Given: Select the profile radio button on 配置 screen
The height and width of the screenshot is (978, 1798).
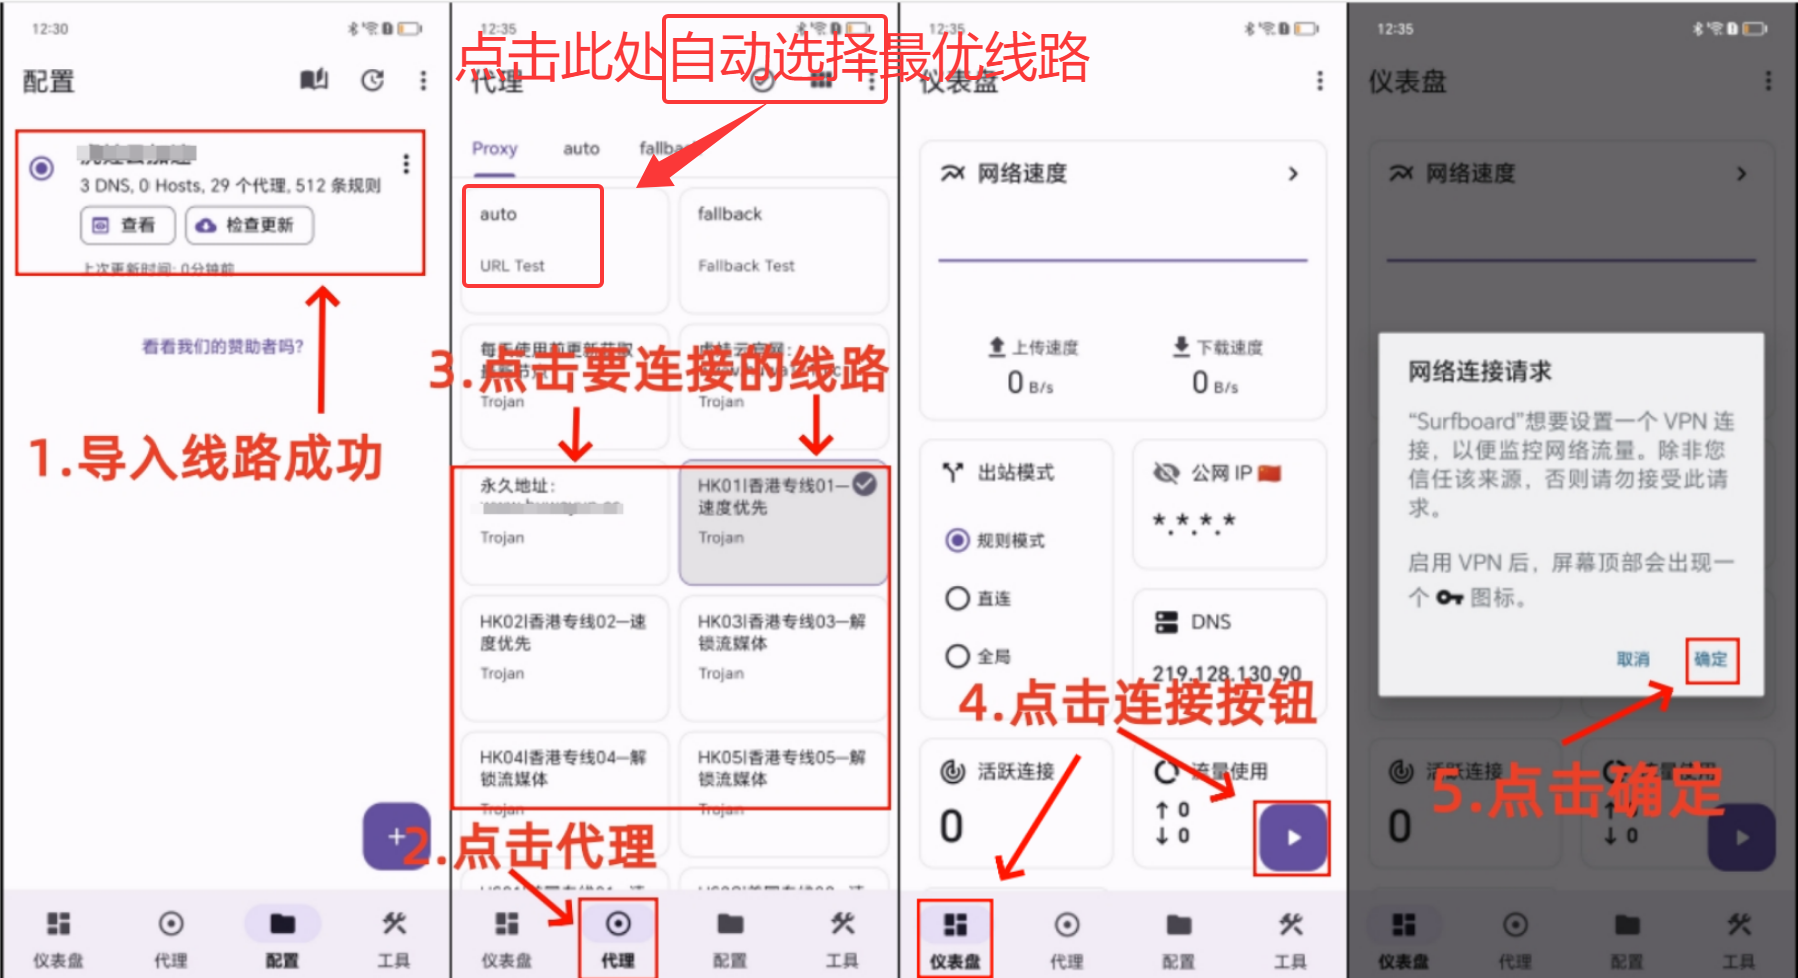Looking at the screenshot, I should coord(42,168).
